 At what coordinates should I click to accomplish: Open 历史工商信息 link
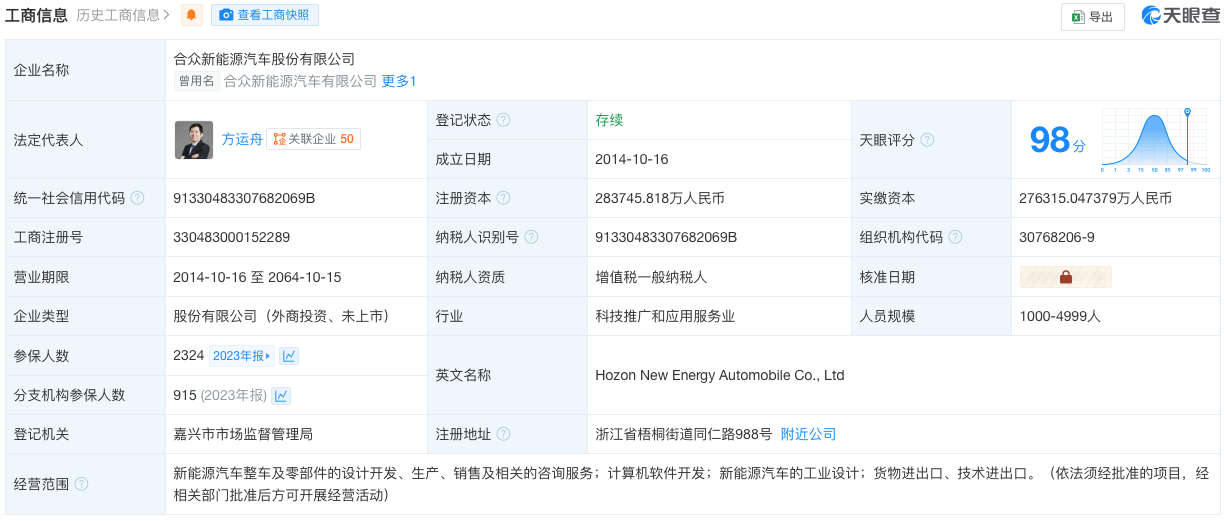point(123,15)
